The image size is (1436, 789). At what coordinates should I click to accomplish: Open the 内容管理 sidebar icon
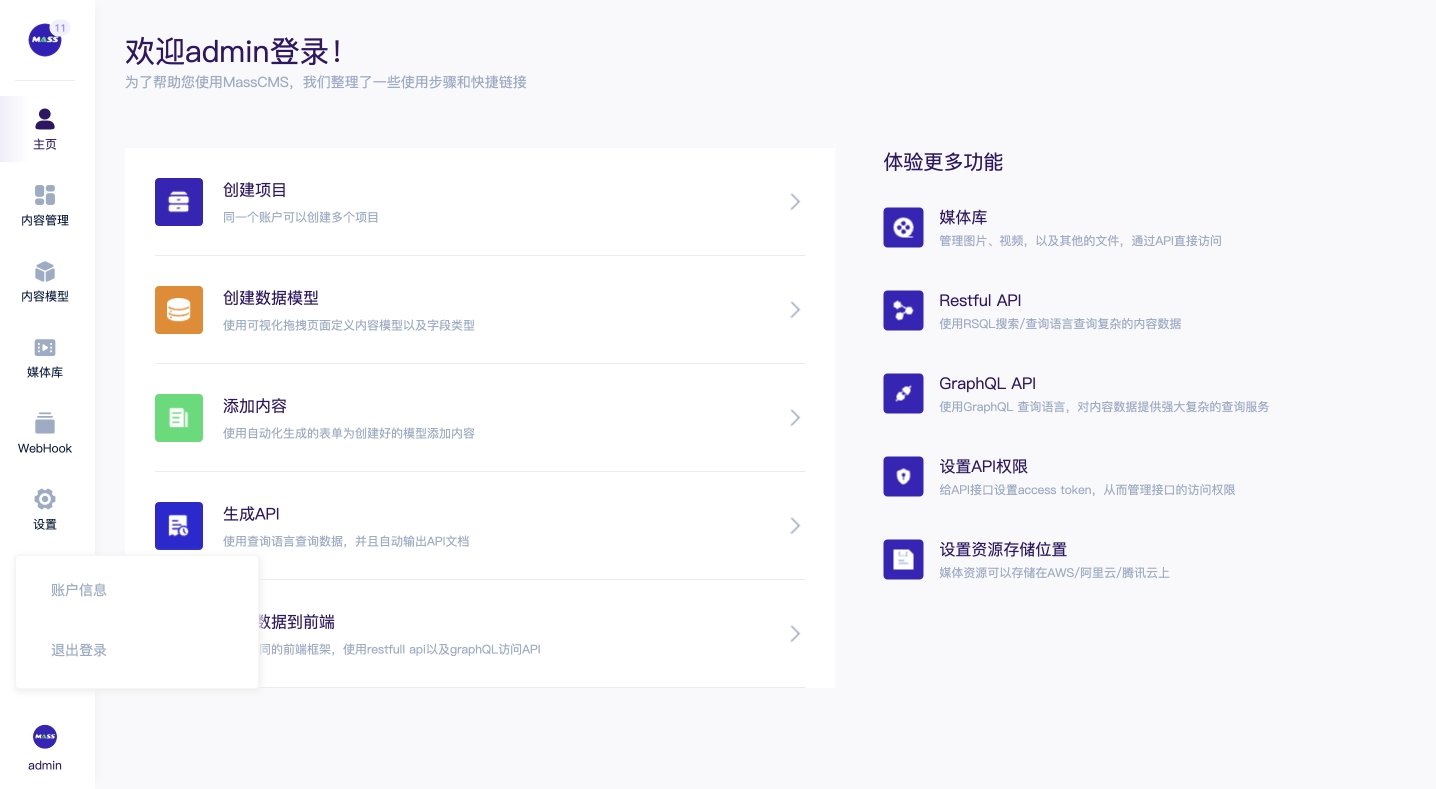pos(45,195)
